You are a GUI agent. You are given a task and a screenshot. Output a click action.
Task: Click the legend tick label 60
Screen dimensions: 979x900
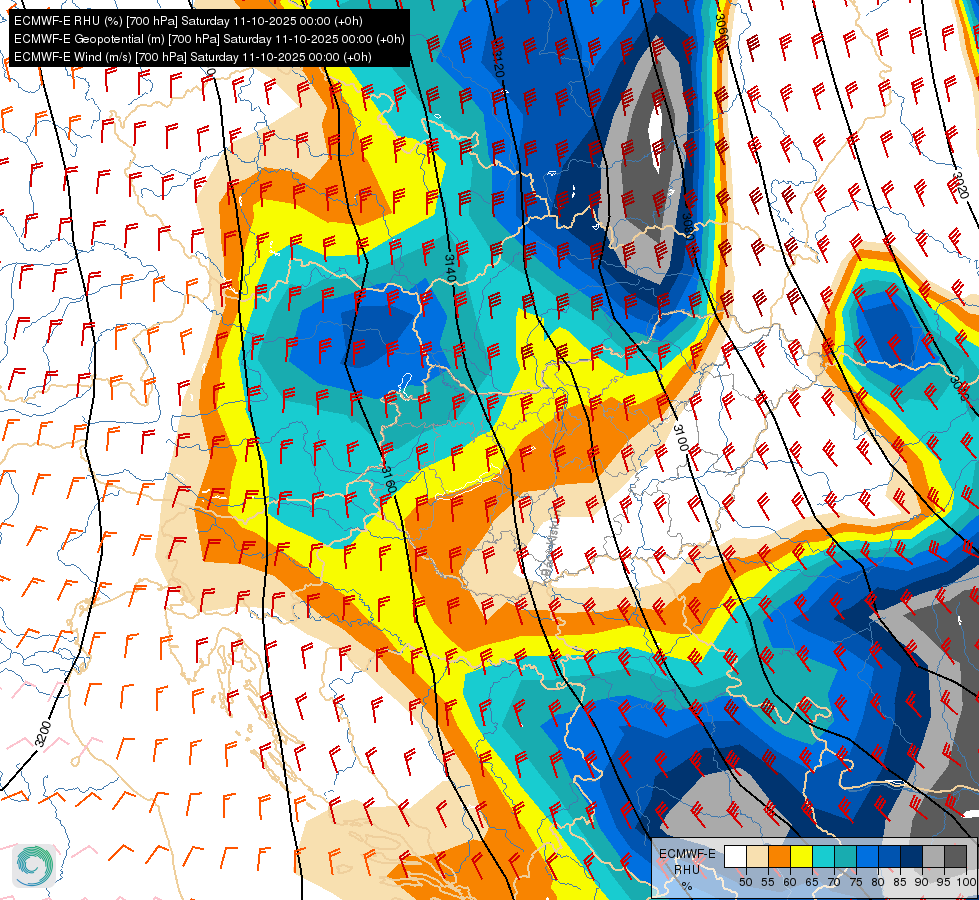pos(790,883)
